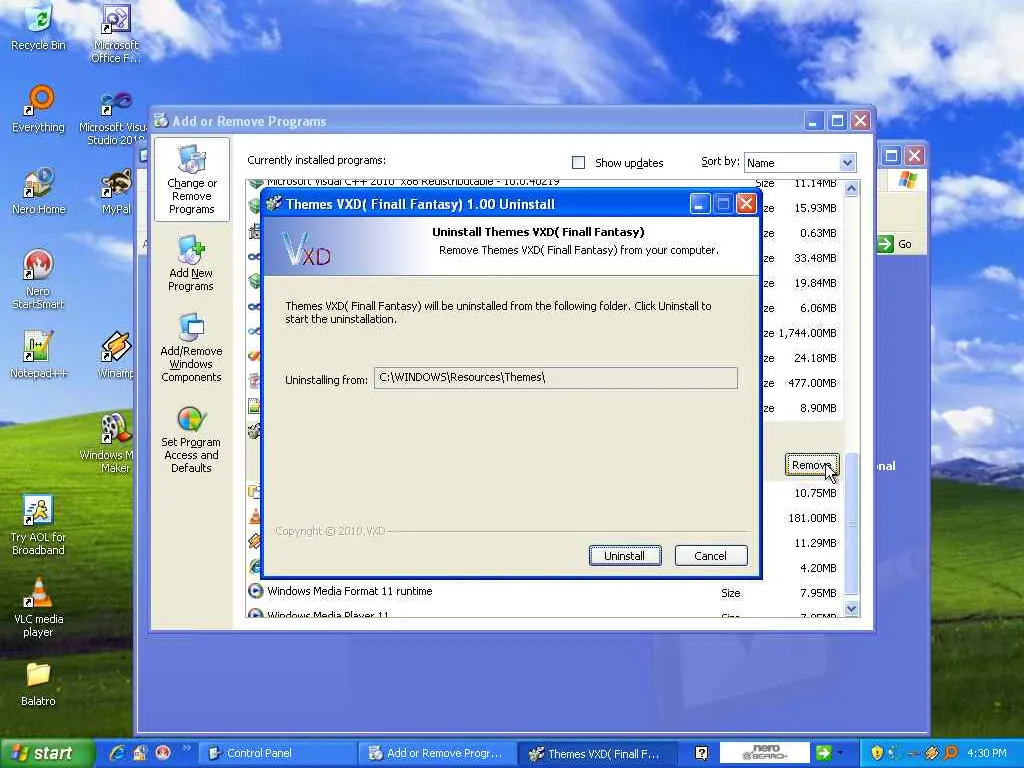Toggle the Show updates checkbox
The width and height of the screenshot is (1024, 768).
click(x=578, y=163)
